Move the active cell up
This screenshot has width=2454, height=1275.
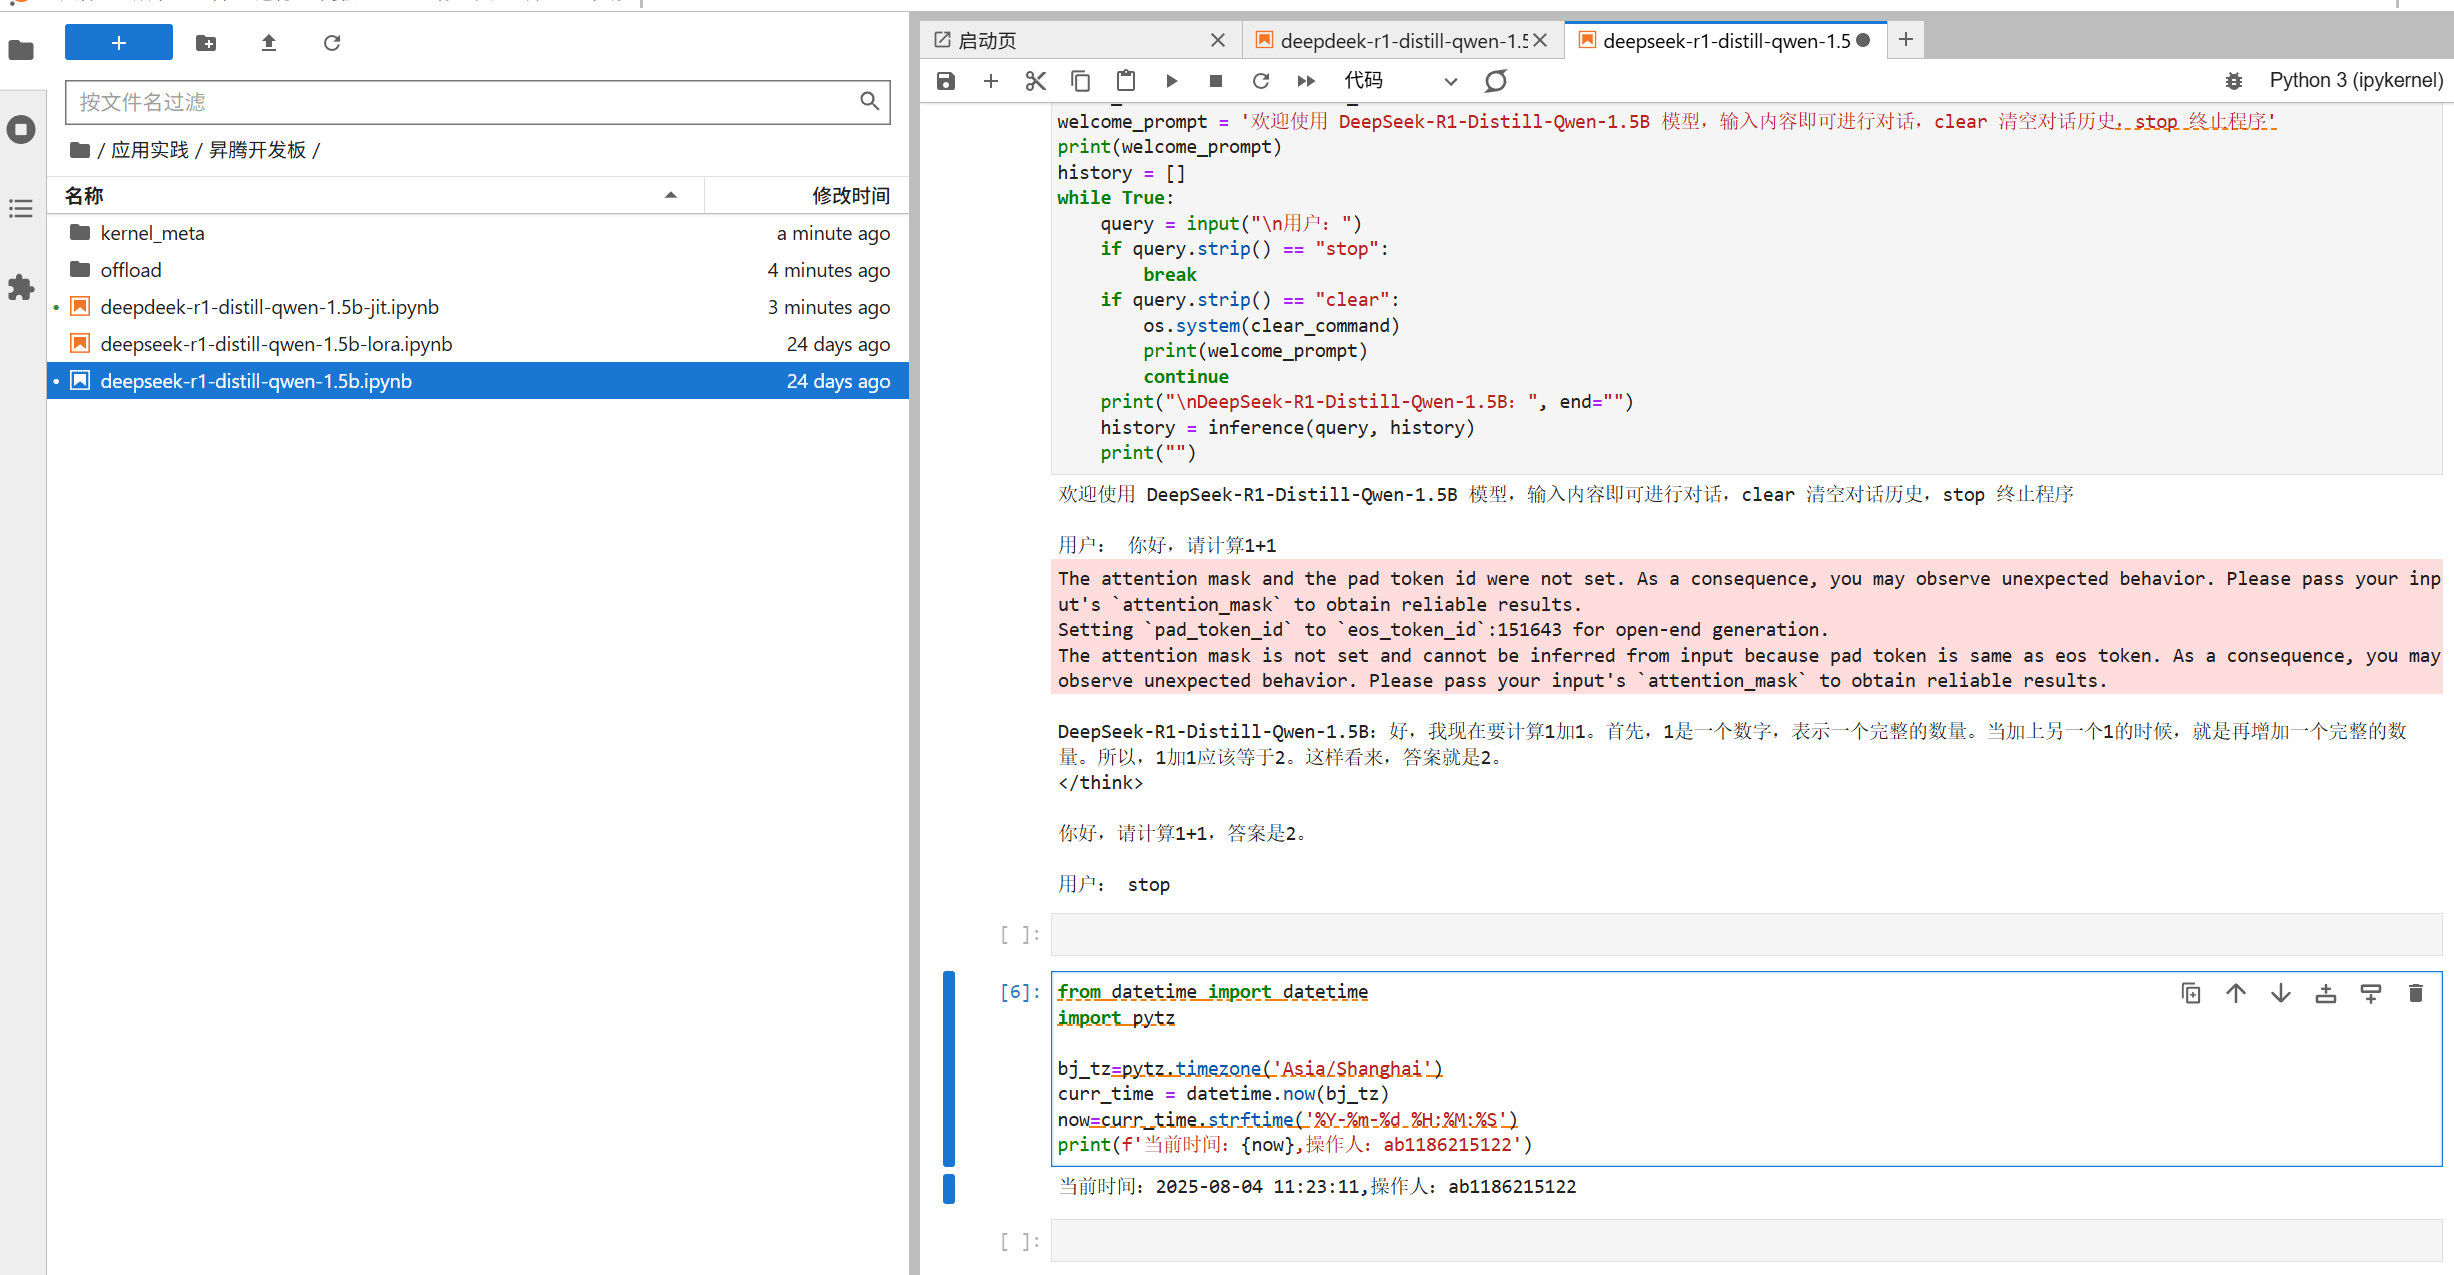click(2236, 993)
